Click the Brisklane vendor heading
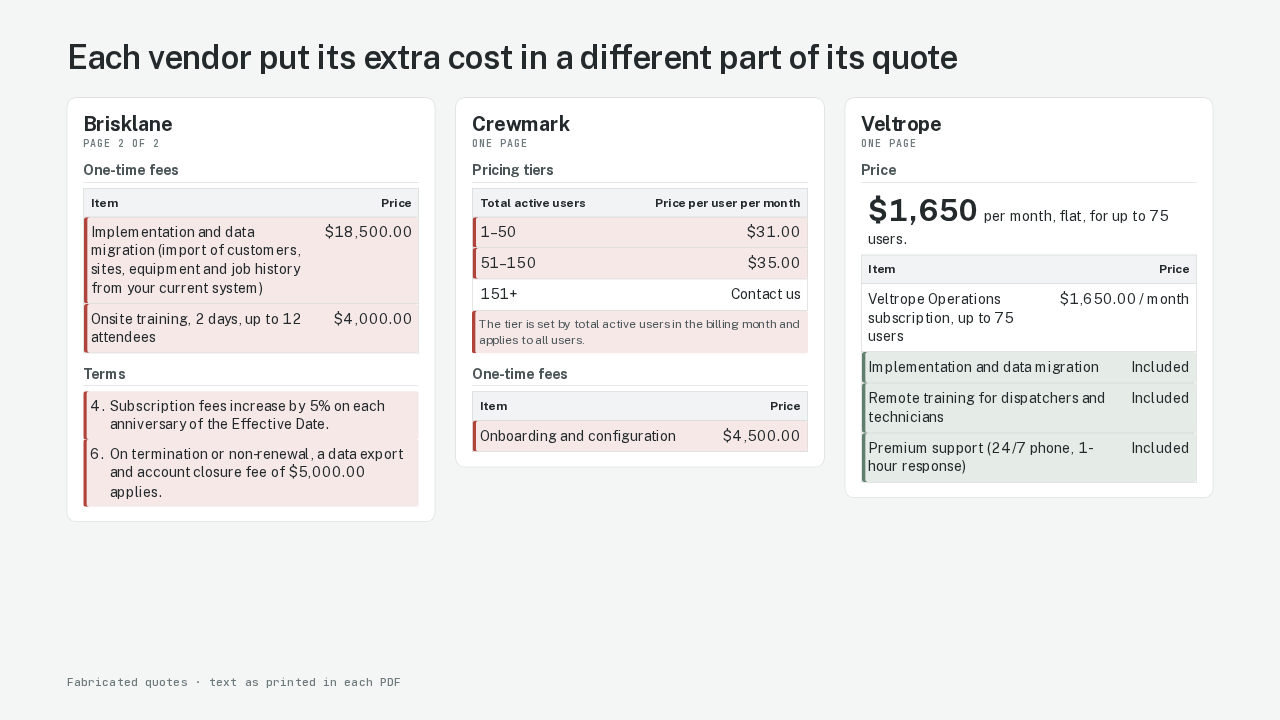The image size is (1280, 720). pos(128,124)
